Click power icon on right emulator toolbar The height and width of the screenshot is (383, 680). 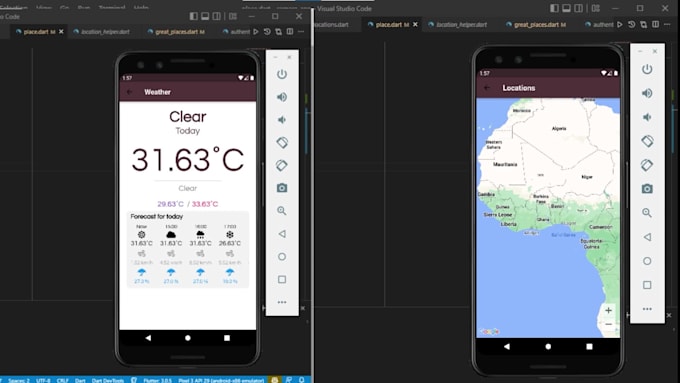click(647, 69)
